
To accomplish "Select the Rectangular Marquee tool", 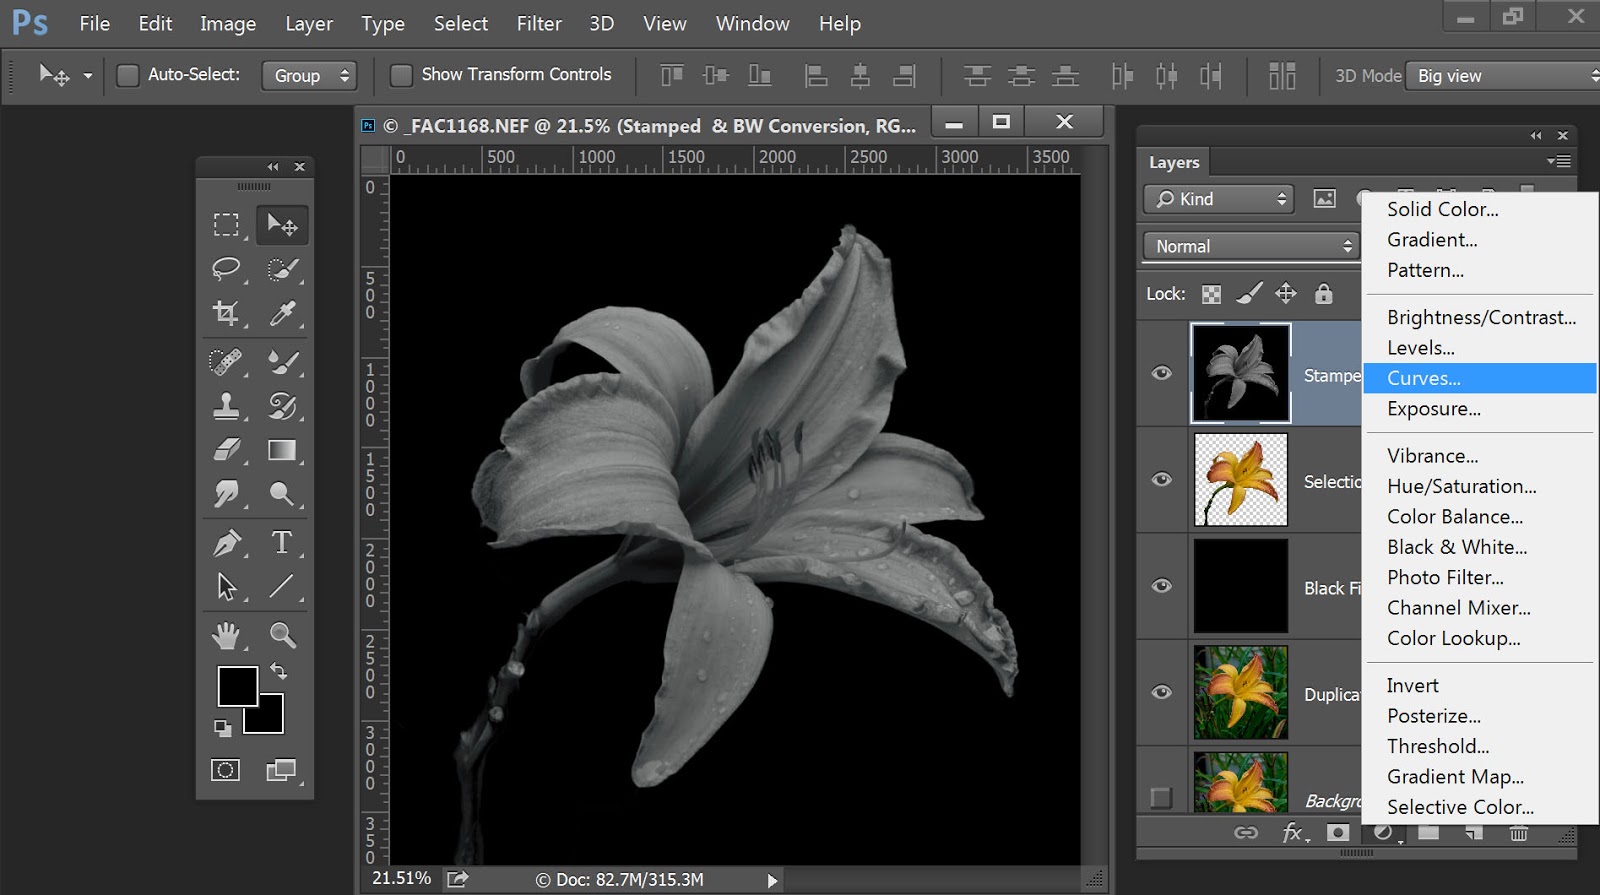I will [x=226, y=225].
